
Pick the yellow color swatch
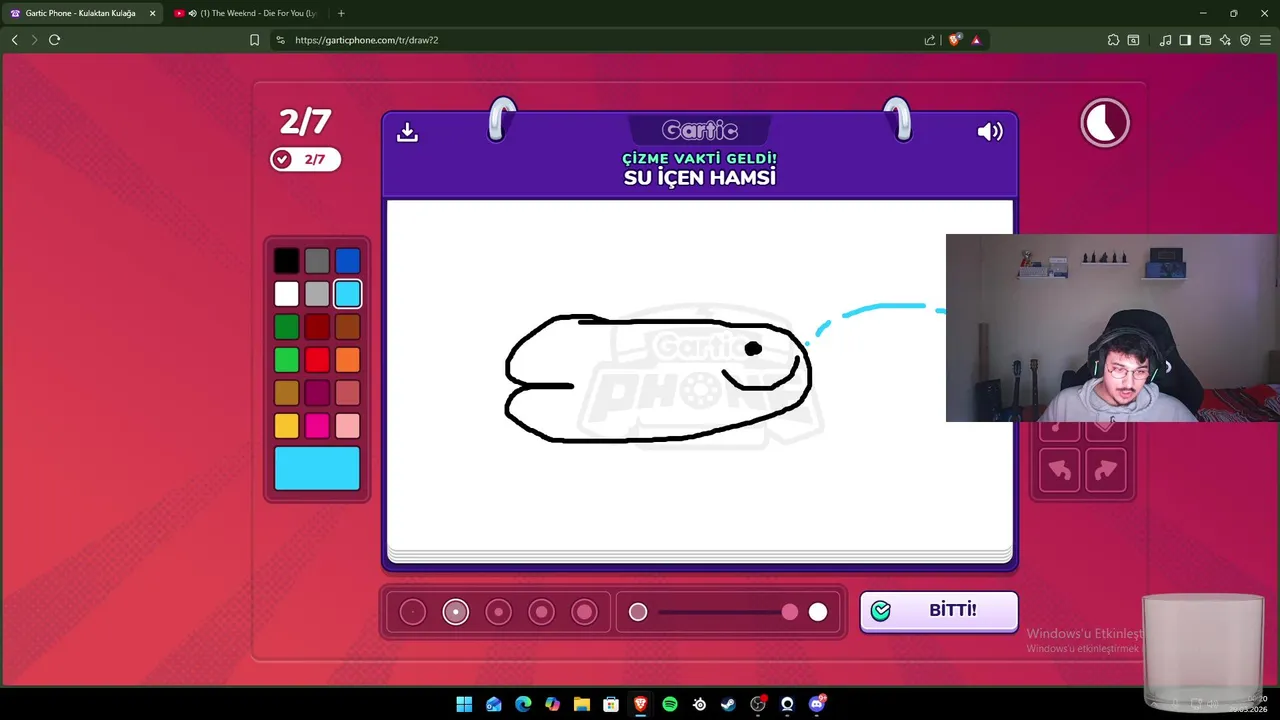tap(287, 426)
